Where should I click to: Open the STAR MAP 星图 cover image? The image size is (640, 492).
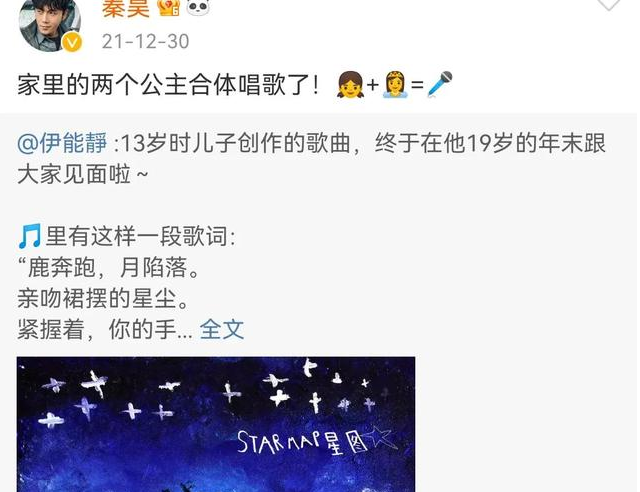216,424
